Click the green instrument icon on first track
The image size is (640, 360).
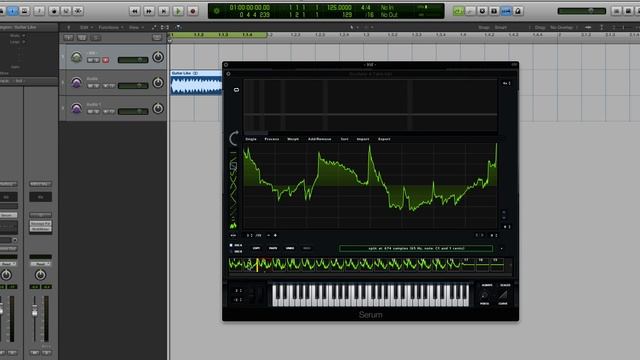(76, 57)
